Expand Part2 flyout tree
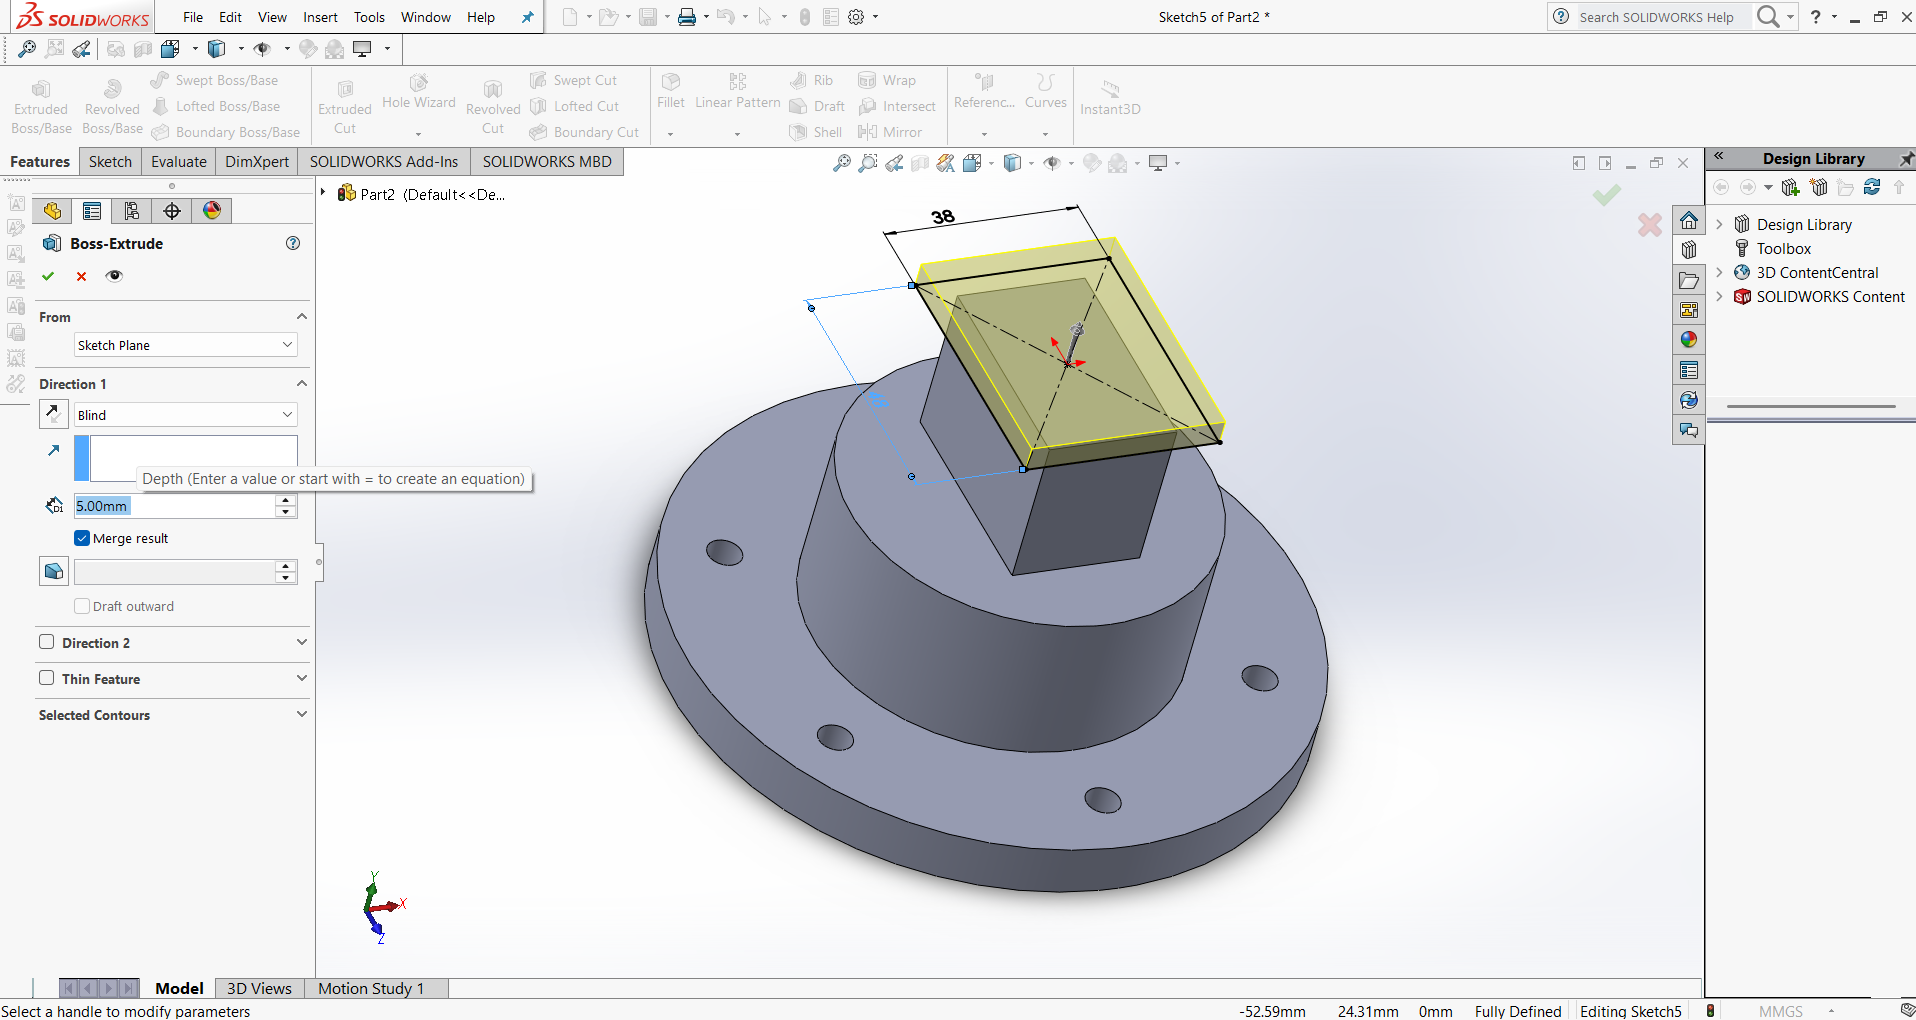1916x1020 pixels. 323,193
